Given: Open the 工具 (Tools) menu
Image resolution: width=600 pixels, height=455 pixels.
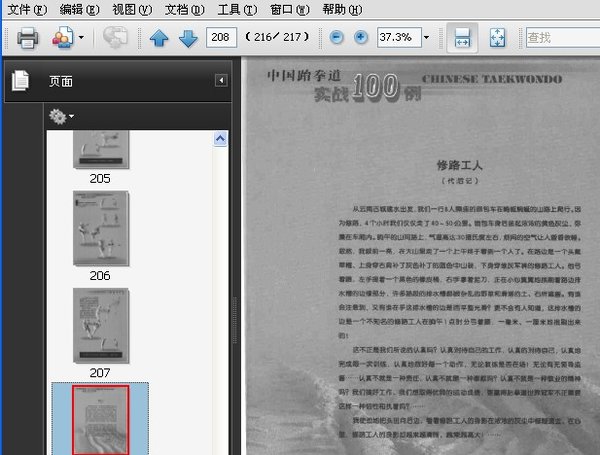Looking at the screenshot, I should [x=235, y=9].
